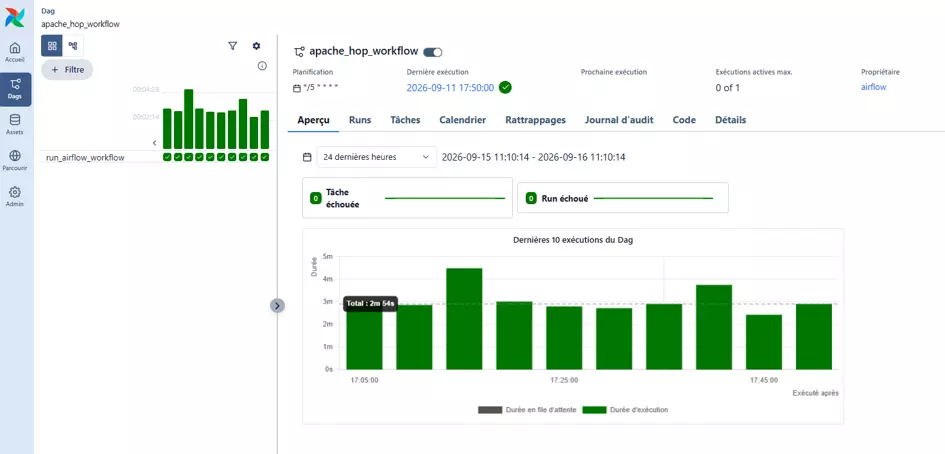The image size is (945, 454).
Task: Open the Assets section in sidebar
Action: tap(15, 125)
